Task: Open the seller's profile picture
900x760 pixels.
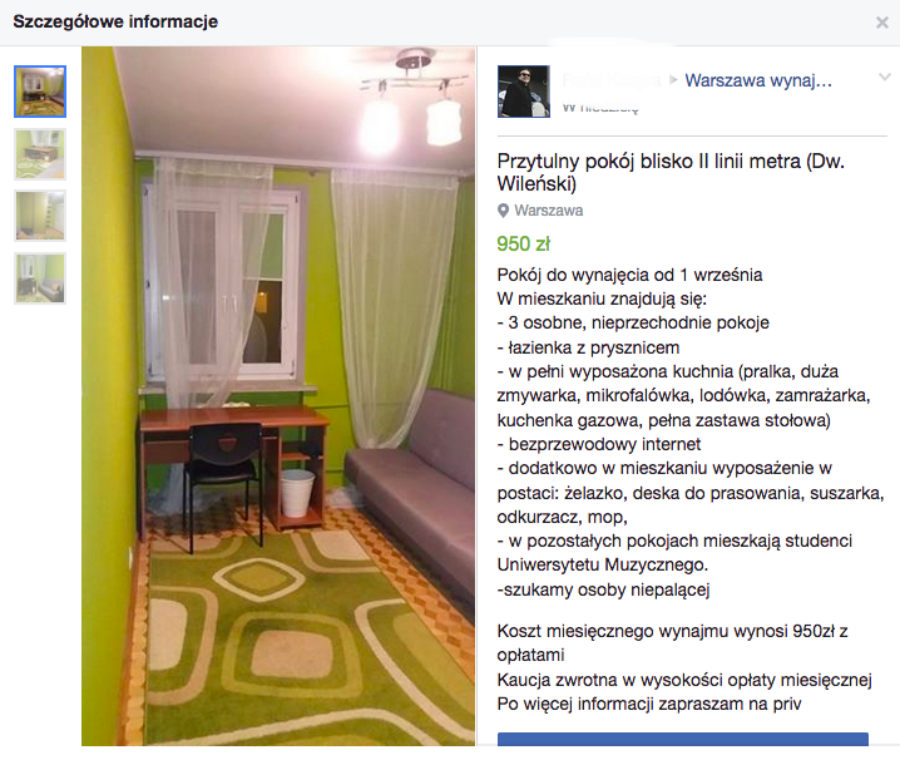Action: click(523, 92)
